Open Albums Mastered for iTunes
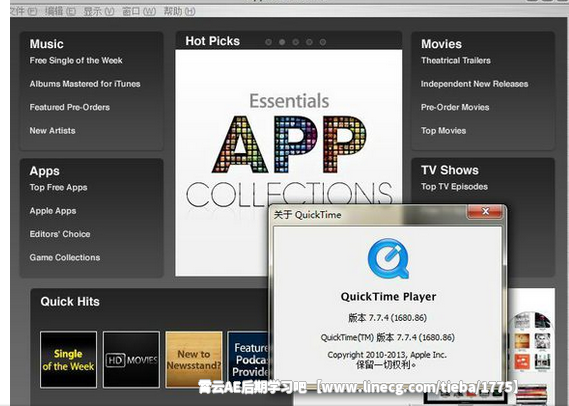 pos(85,84)
